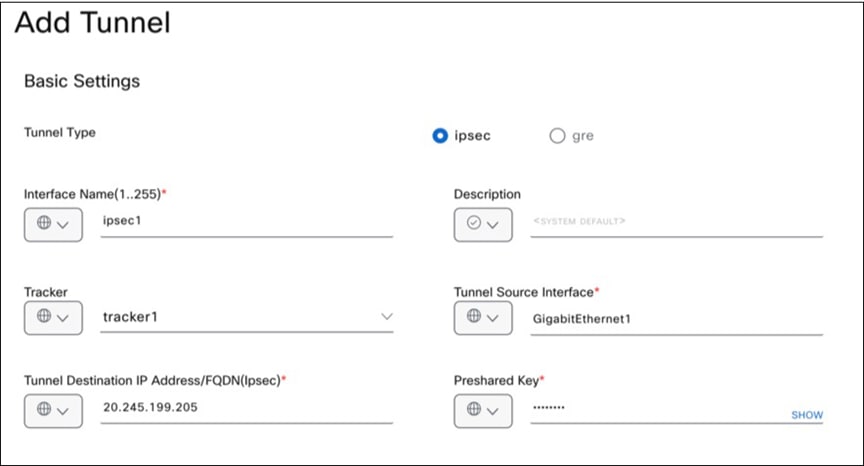Click default checkmark icon beside Description
Screen dimensions: 864x466
tap(474, 224)
